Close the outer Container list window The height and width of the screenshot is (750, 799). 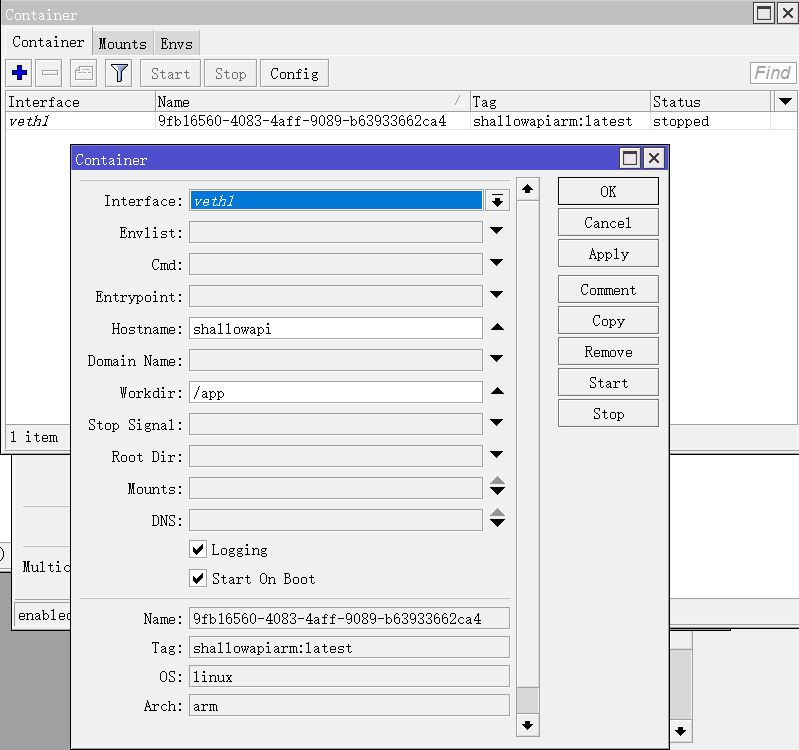787,13
